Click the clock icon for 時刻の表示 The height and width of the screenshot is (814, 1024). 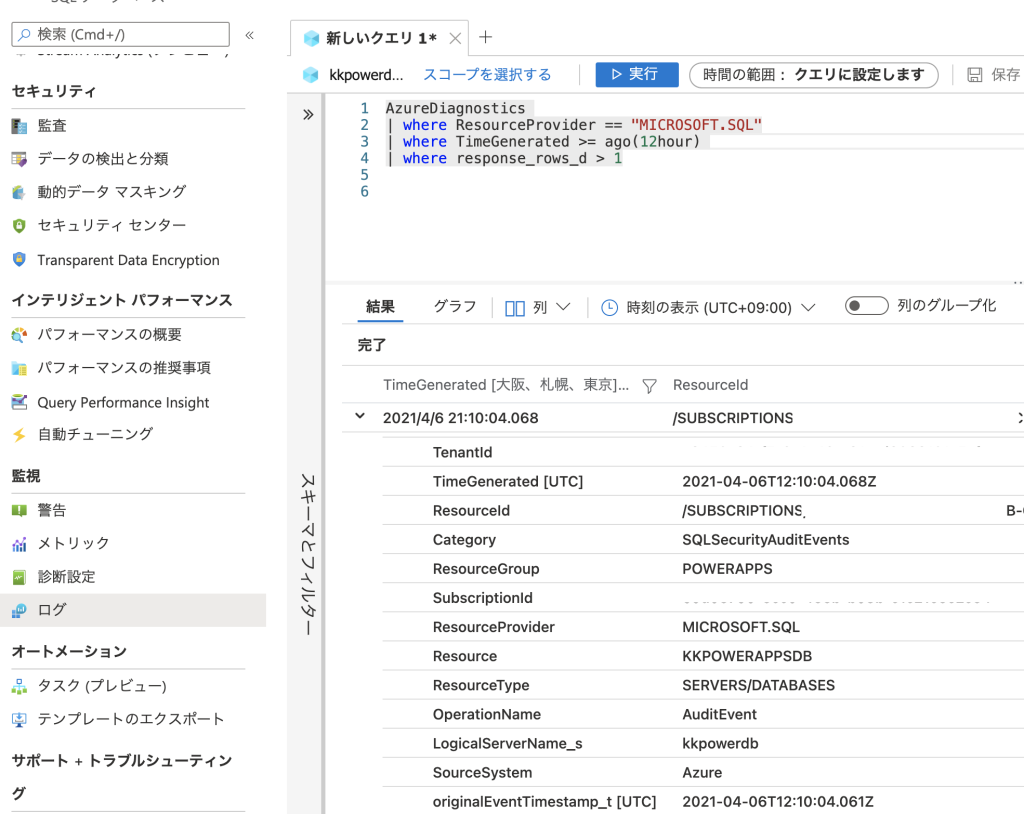(x=609, y=308)
